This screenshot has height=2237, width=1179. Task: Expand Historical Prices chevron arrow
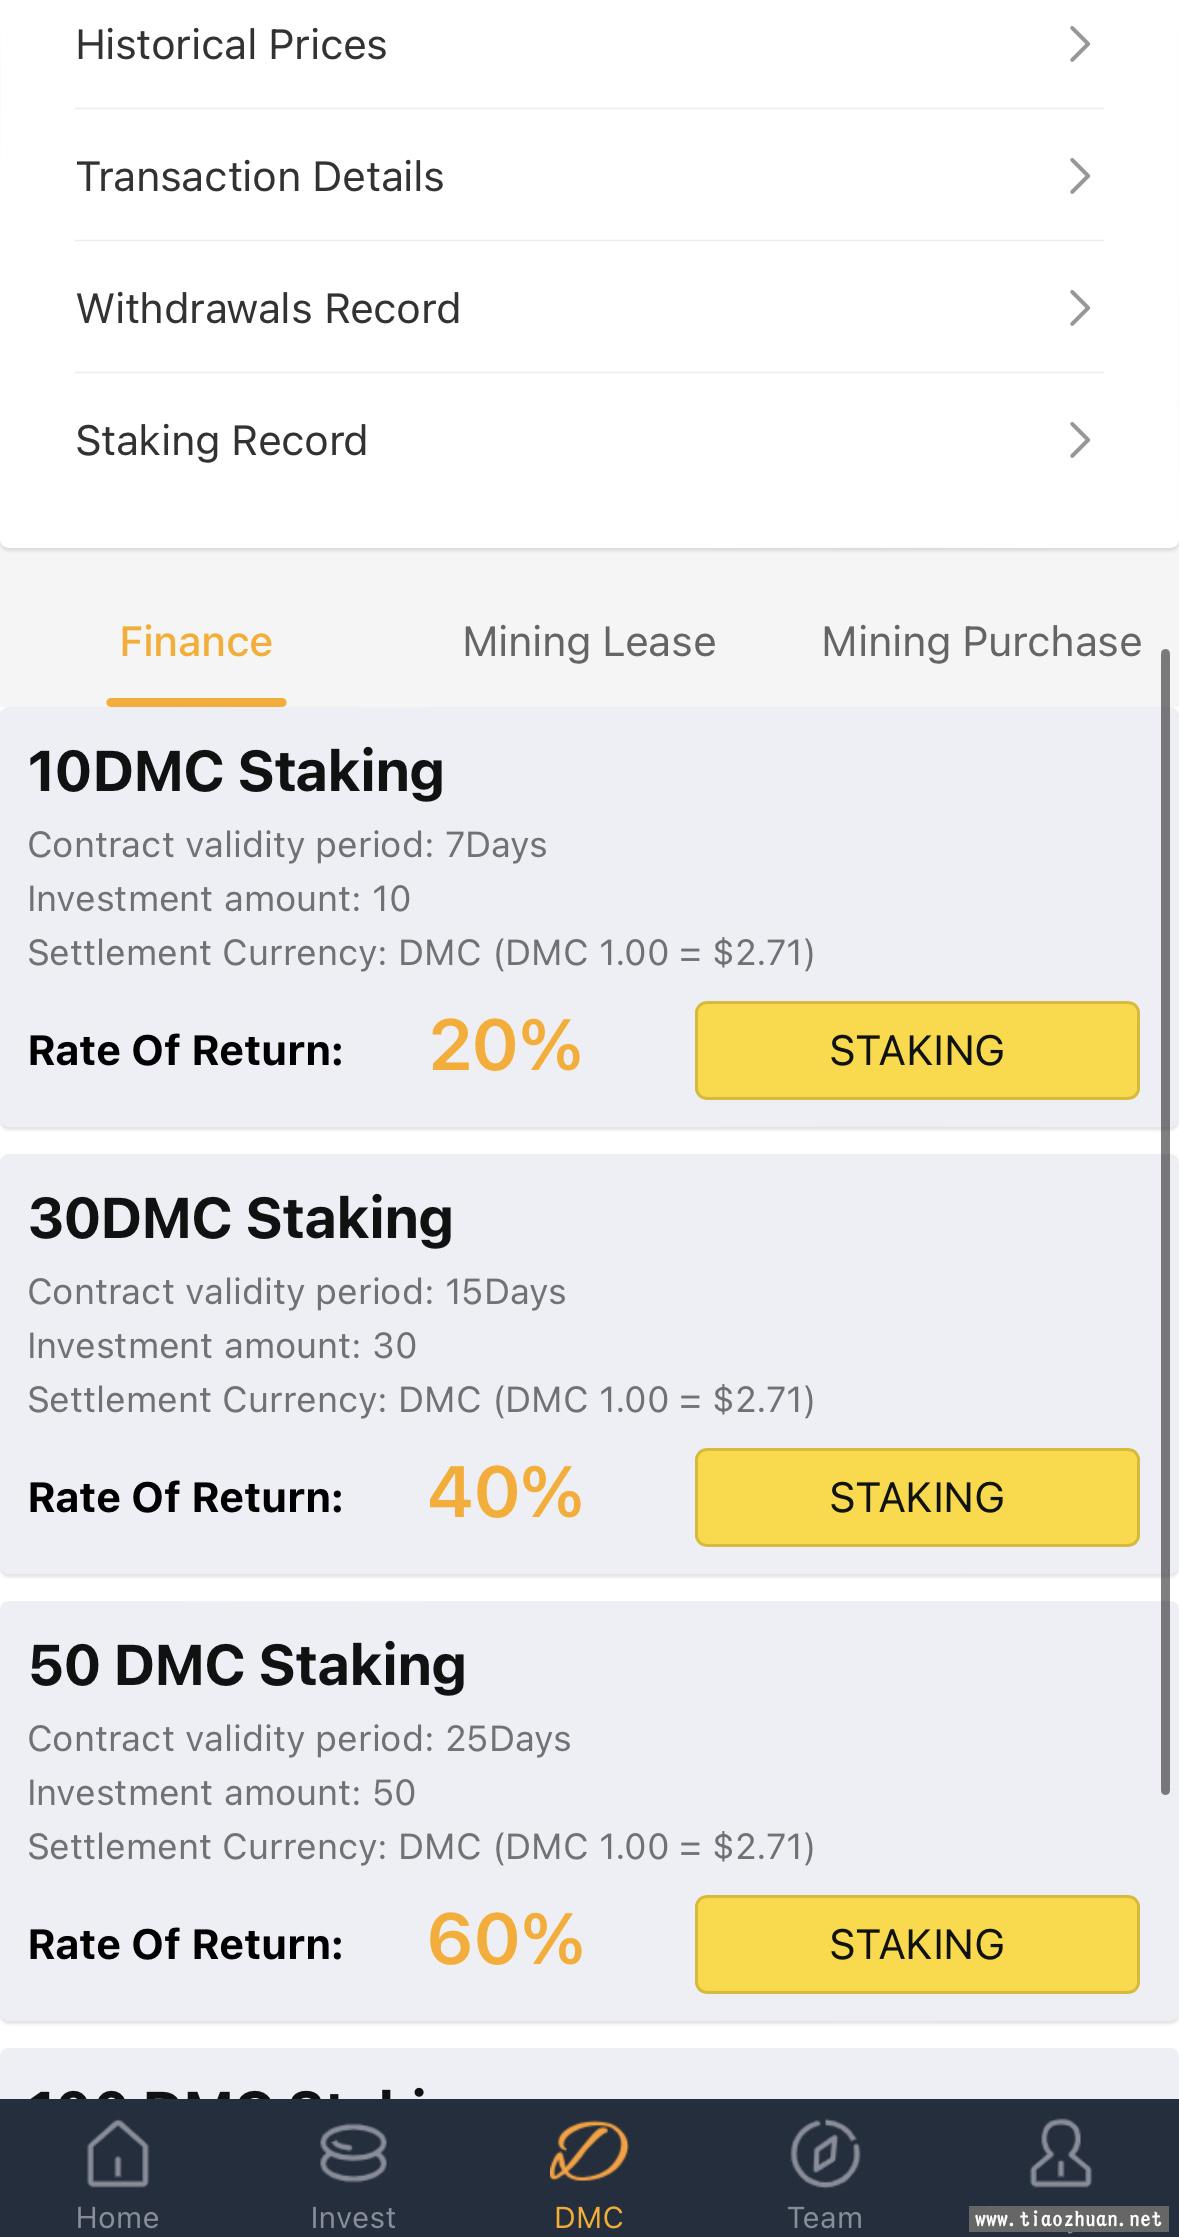click(x=1079, y=44)
